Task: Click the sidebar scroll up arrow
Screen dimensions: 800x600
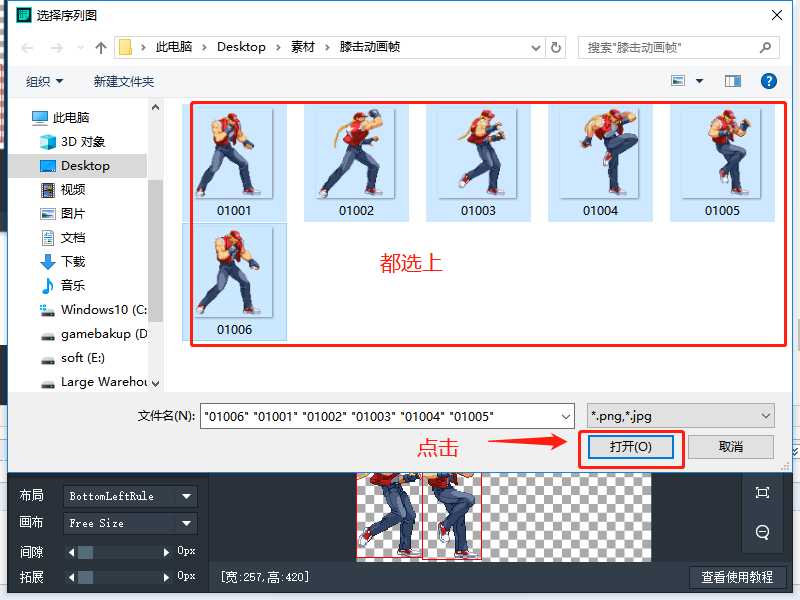Action: pos(156,108)
